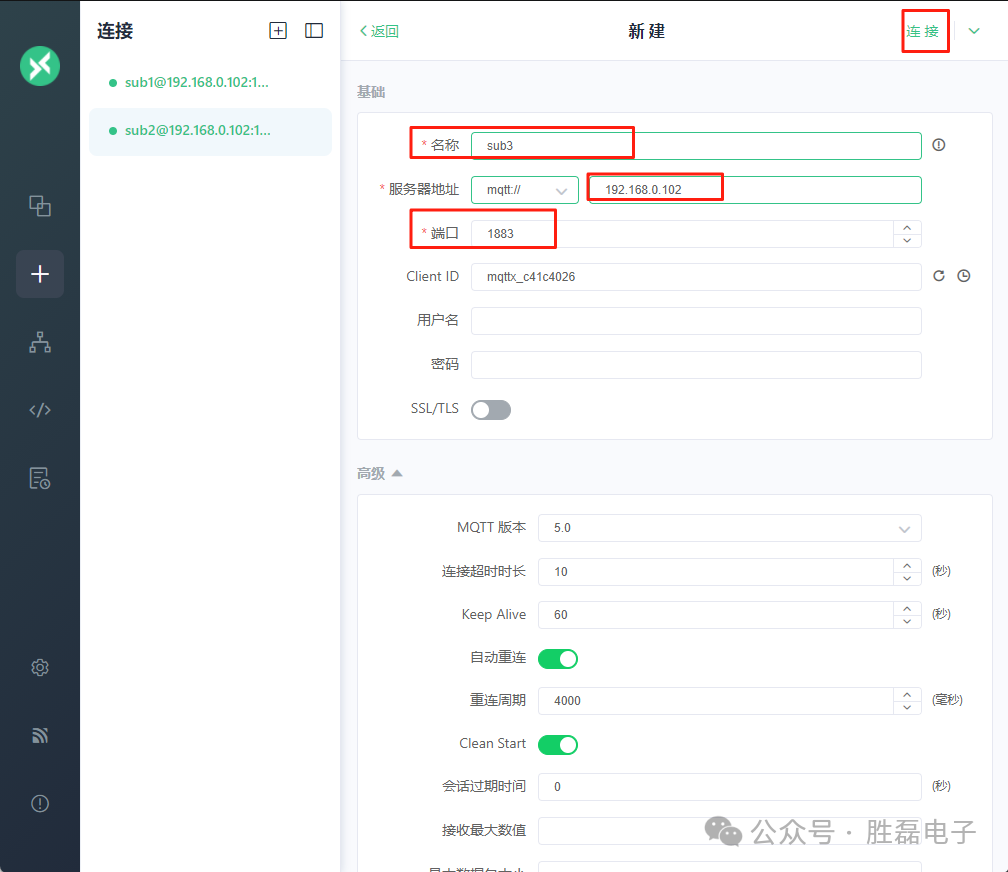Click the clock timestamp icon beside Client ID
The width and height of the screenshot is (1008, 872).
click(x=964, y=276)
